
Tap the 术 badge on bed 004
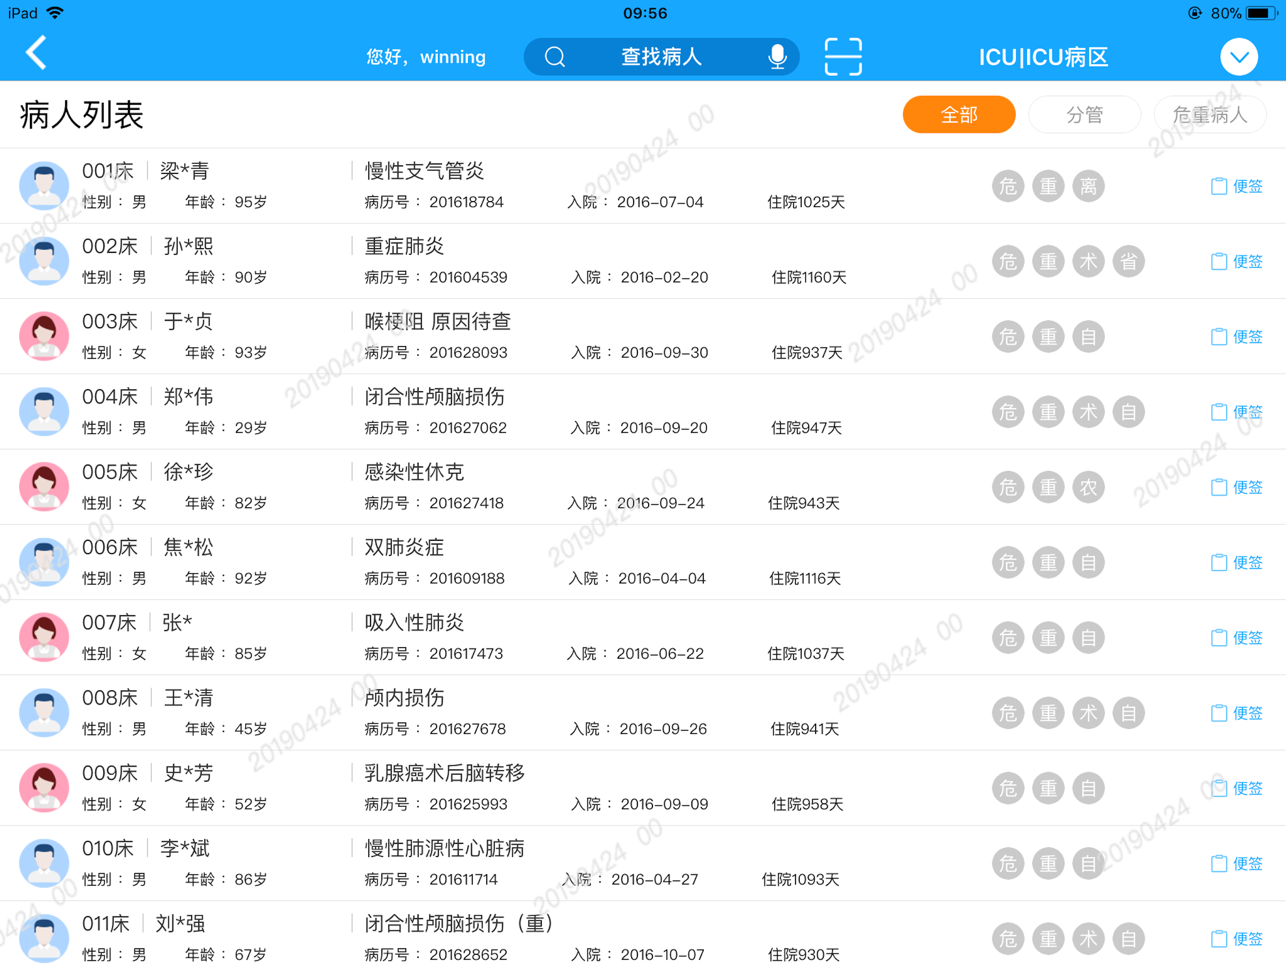[1088, 412]
